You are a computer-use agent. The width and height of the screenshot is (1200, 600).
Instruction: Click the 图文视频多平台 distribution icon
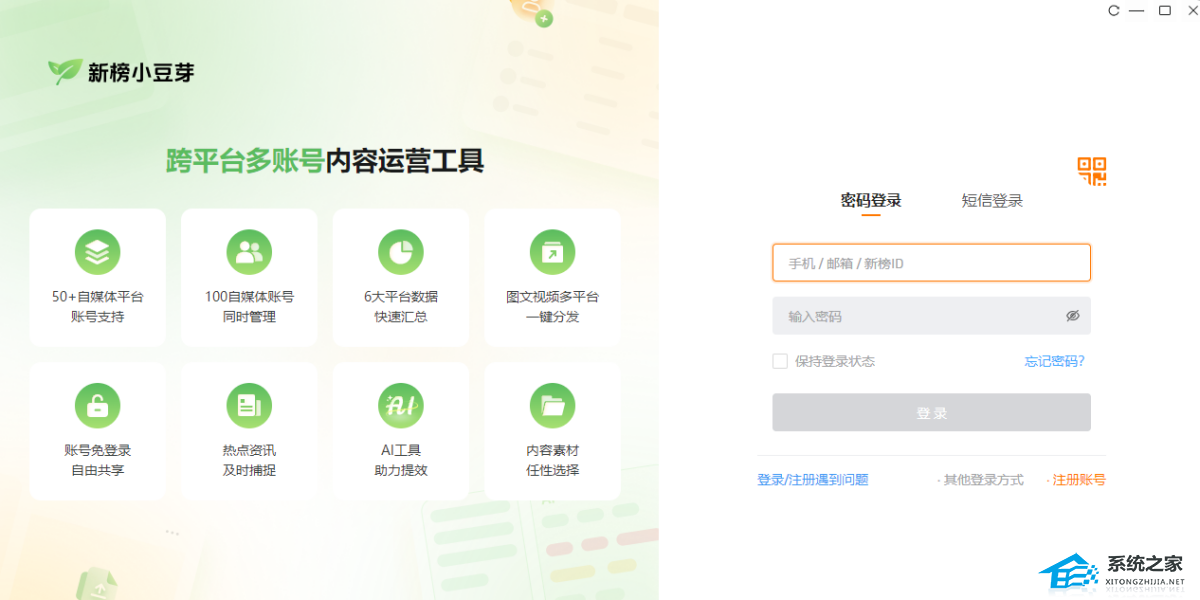[552, 252]
